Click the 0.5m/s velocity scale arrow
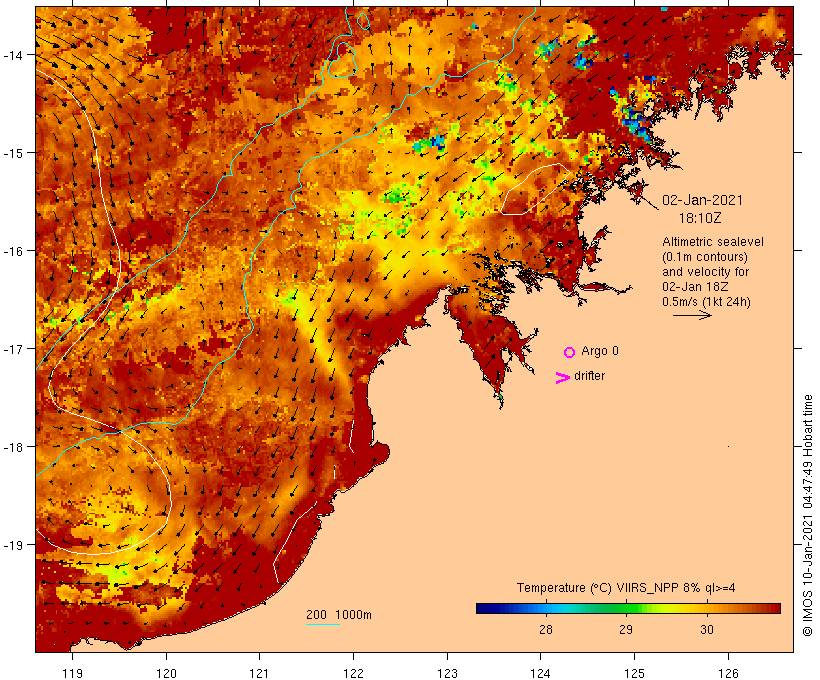 pyautogui.click(x=692, y=315)
